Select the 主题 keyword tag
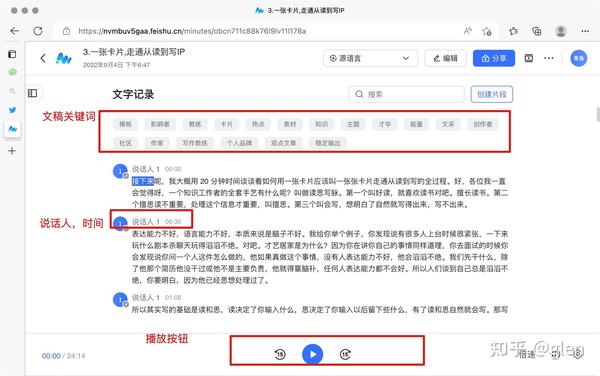600x376 pixels. click(353, 124)
